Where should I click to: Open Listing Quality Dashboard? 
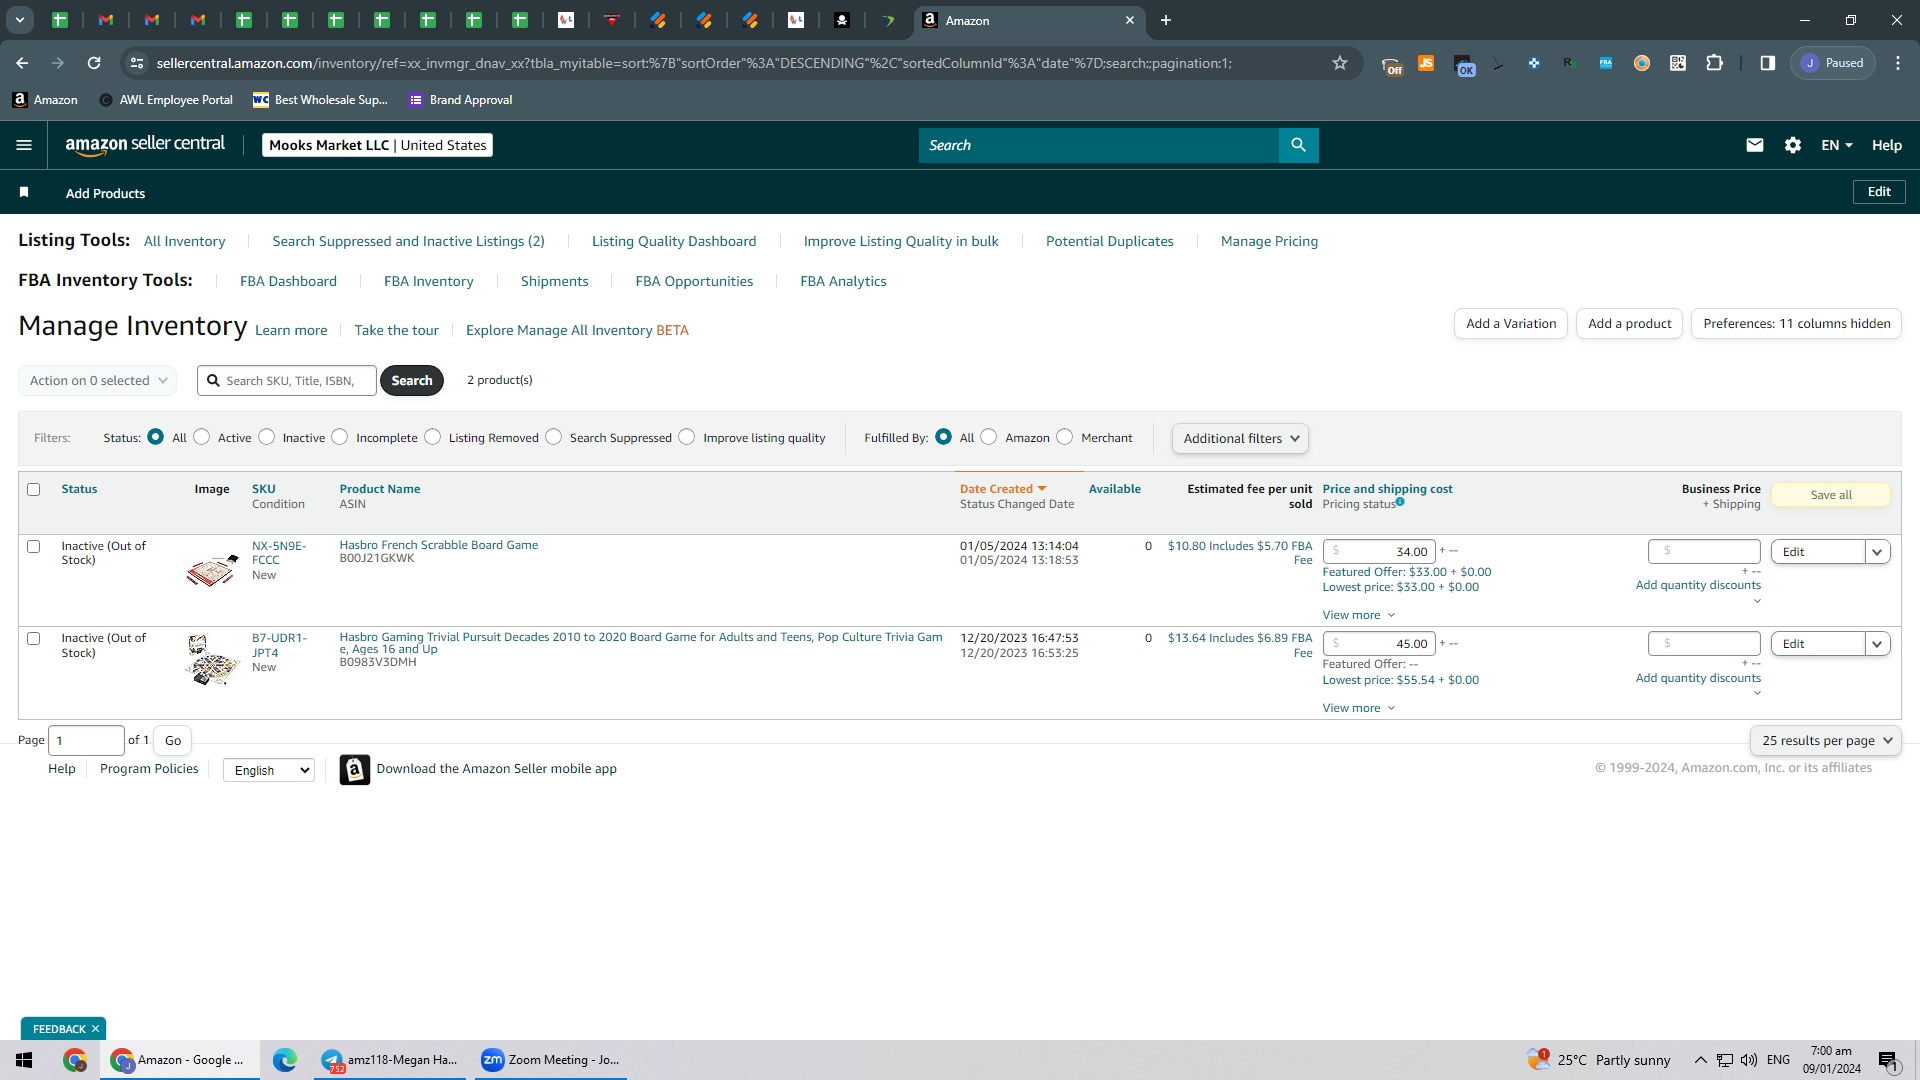click(x=674, y=241)
